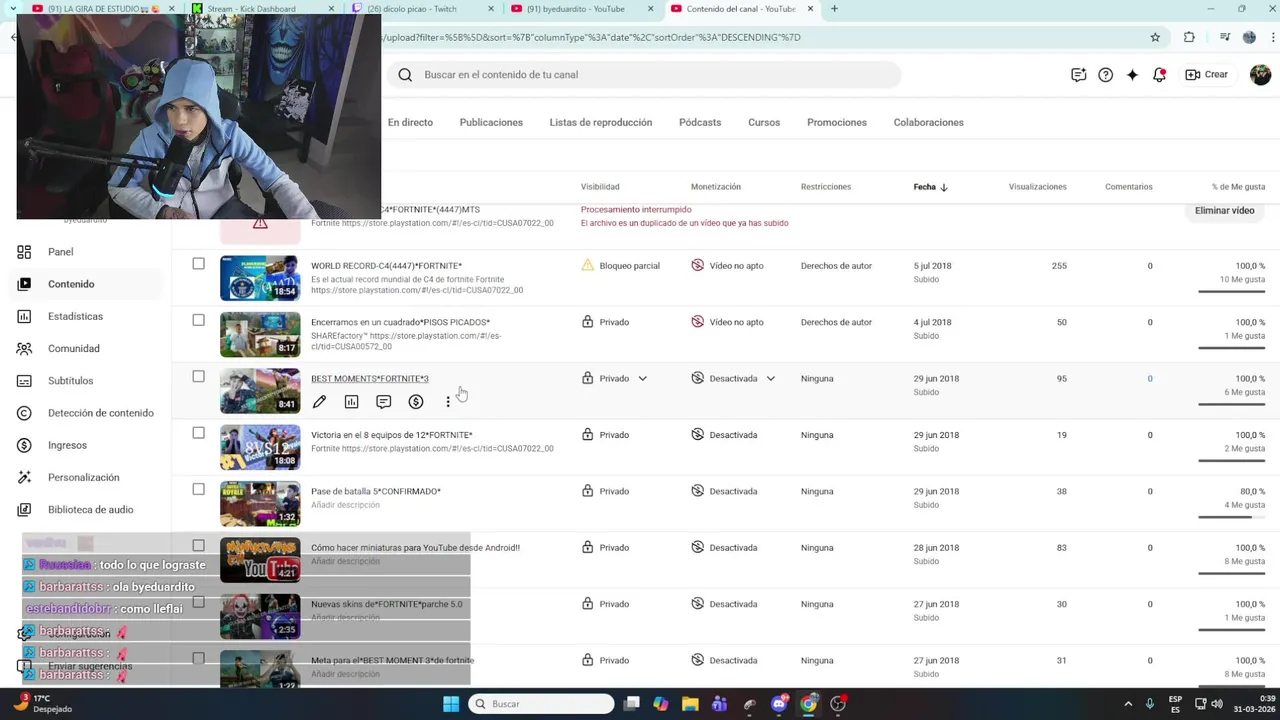Viewport: 1280px width, 720px height.
Task: Switch to the Pódcasts tab
Action: 700,123
